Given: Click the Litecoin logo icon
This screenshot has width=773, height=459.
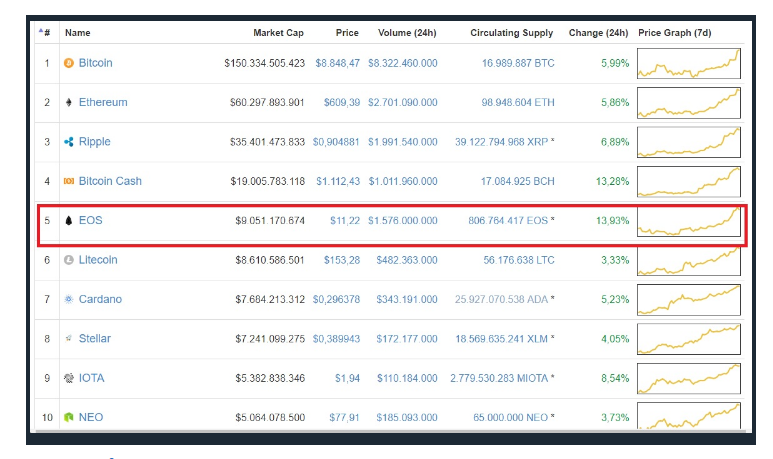Looking at the screenshot, I should pyautogui.click(x=69, y=260).
